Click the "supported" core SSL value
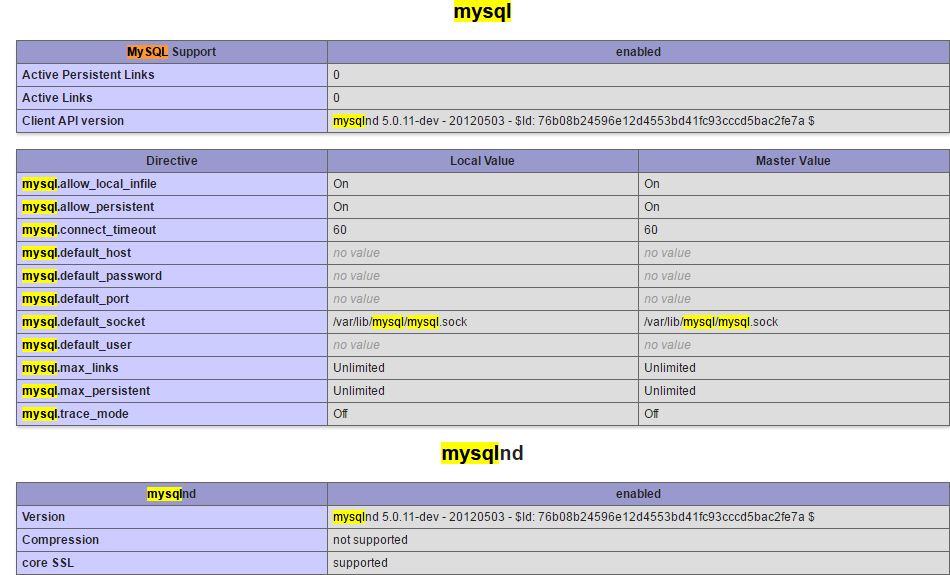 (x=360, y=563)
